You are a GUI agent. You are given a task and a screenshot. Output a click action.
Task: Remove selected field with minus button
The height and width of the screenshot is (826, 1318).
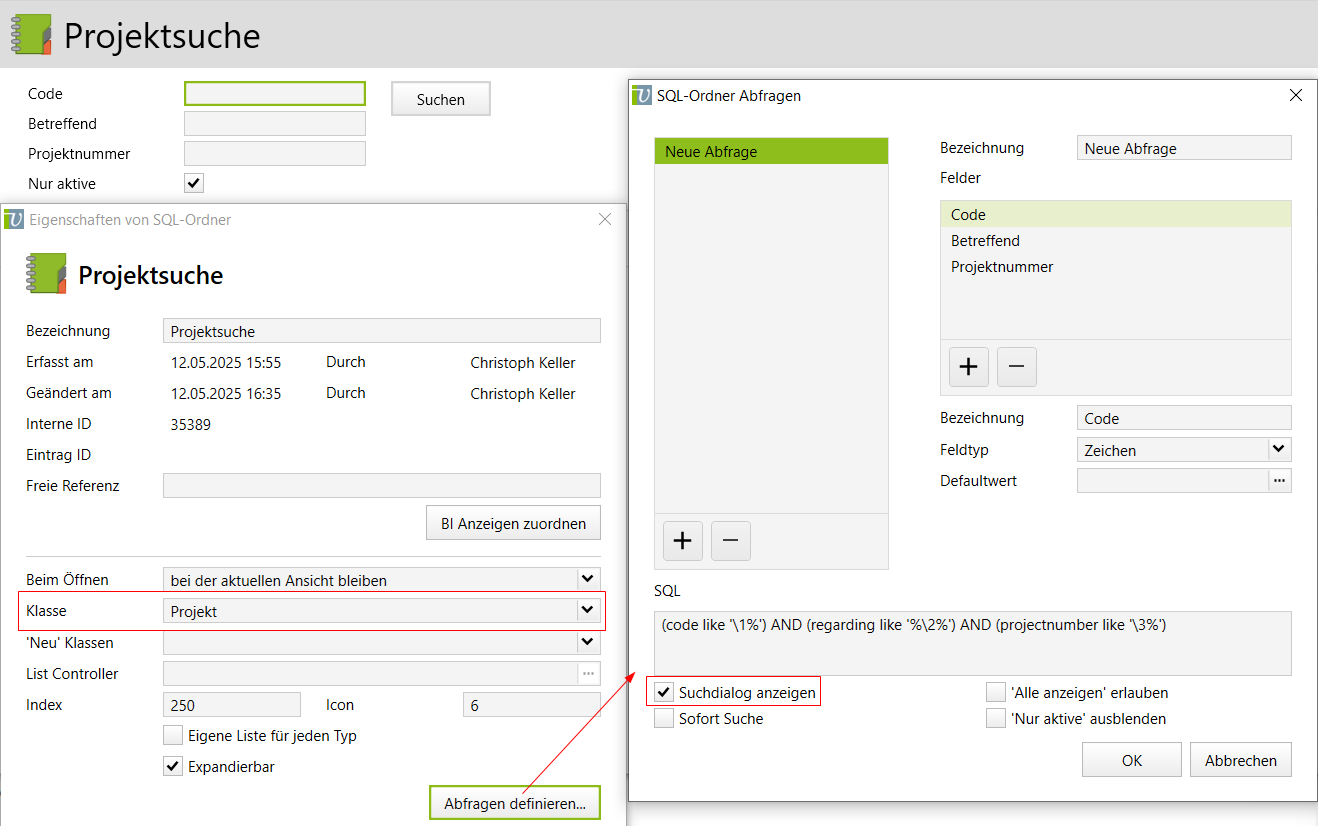[1016, 367]
